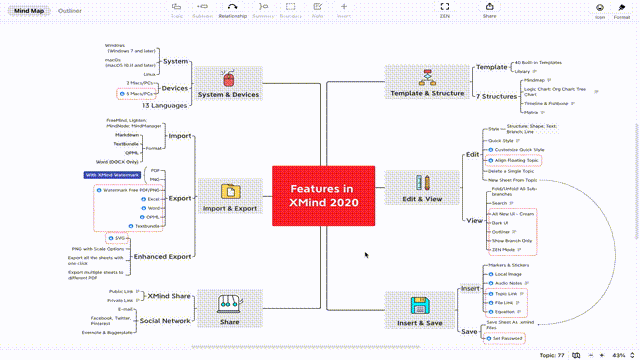Open the Format panel
The width and height of the screenshot is (640, 360).
tap(622, 11)
